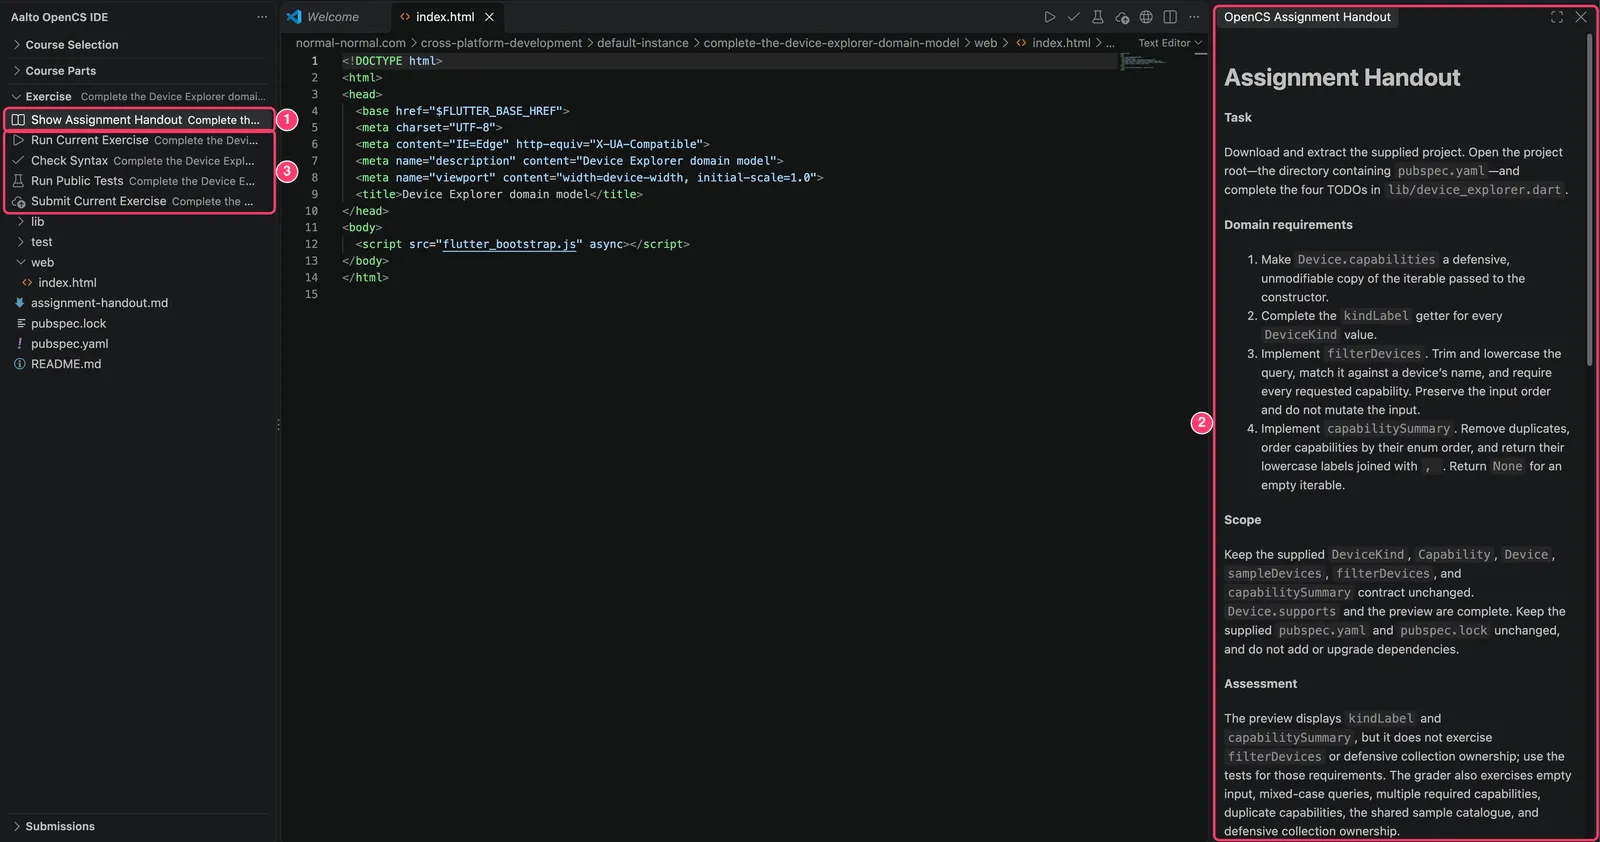Screen dimensions: 1600x842
Task: Click the run tests flask icon in editor toolbar
Action: (1097, 17)
